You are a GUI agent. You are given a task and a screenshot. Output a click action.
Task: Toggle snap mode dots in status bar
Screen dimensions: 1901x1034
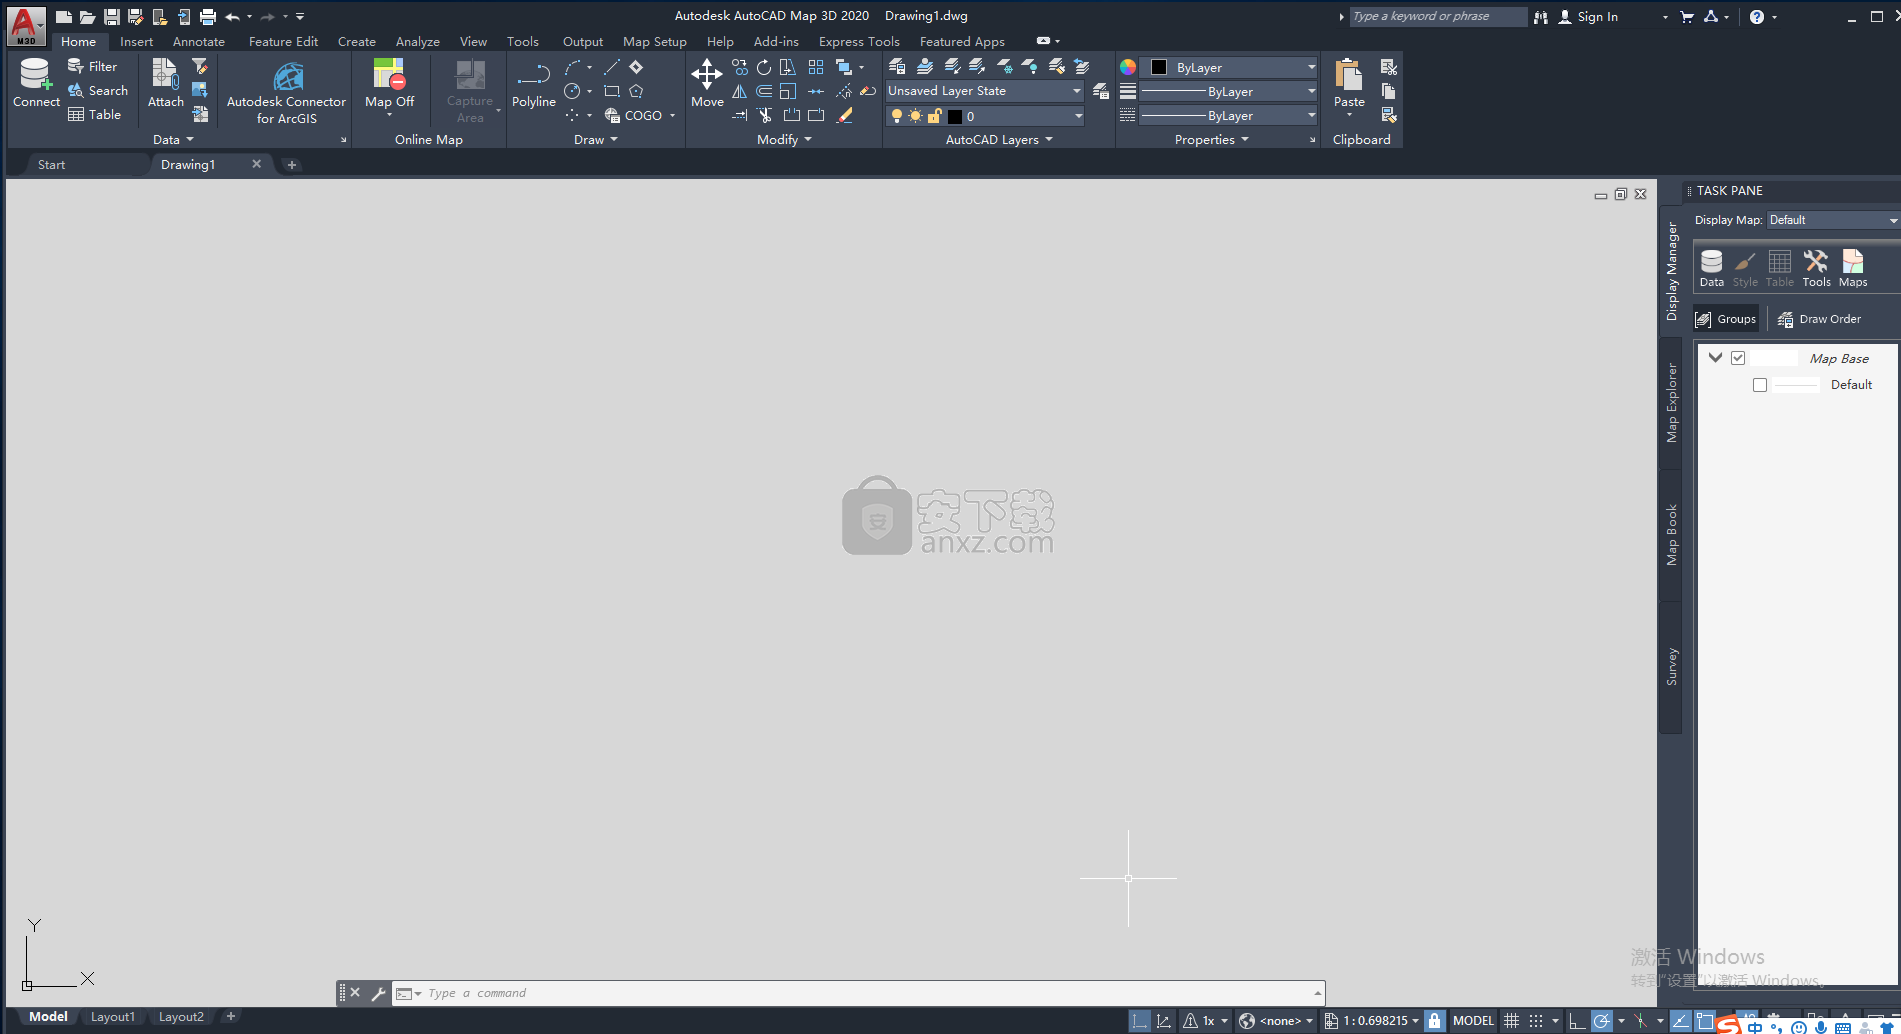(x=1536, y=1021)
